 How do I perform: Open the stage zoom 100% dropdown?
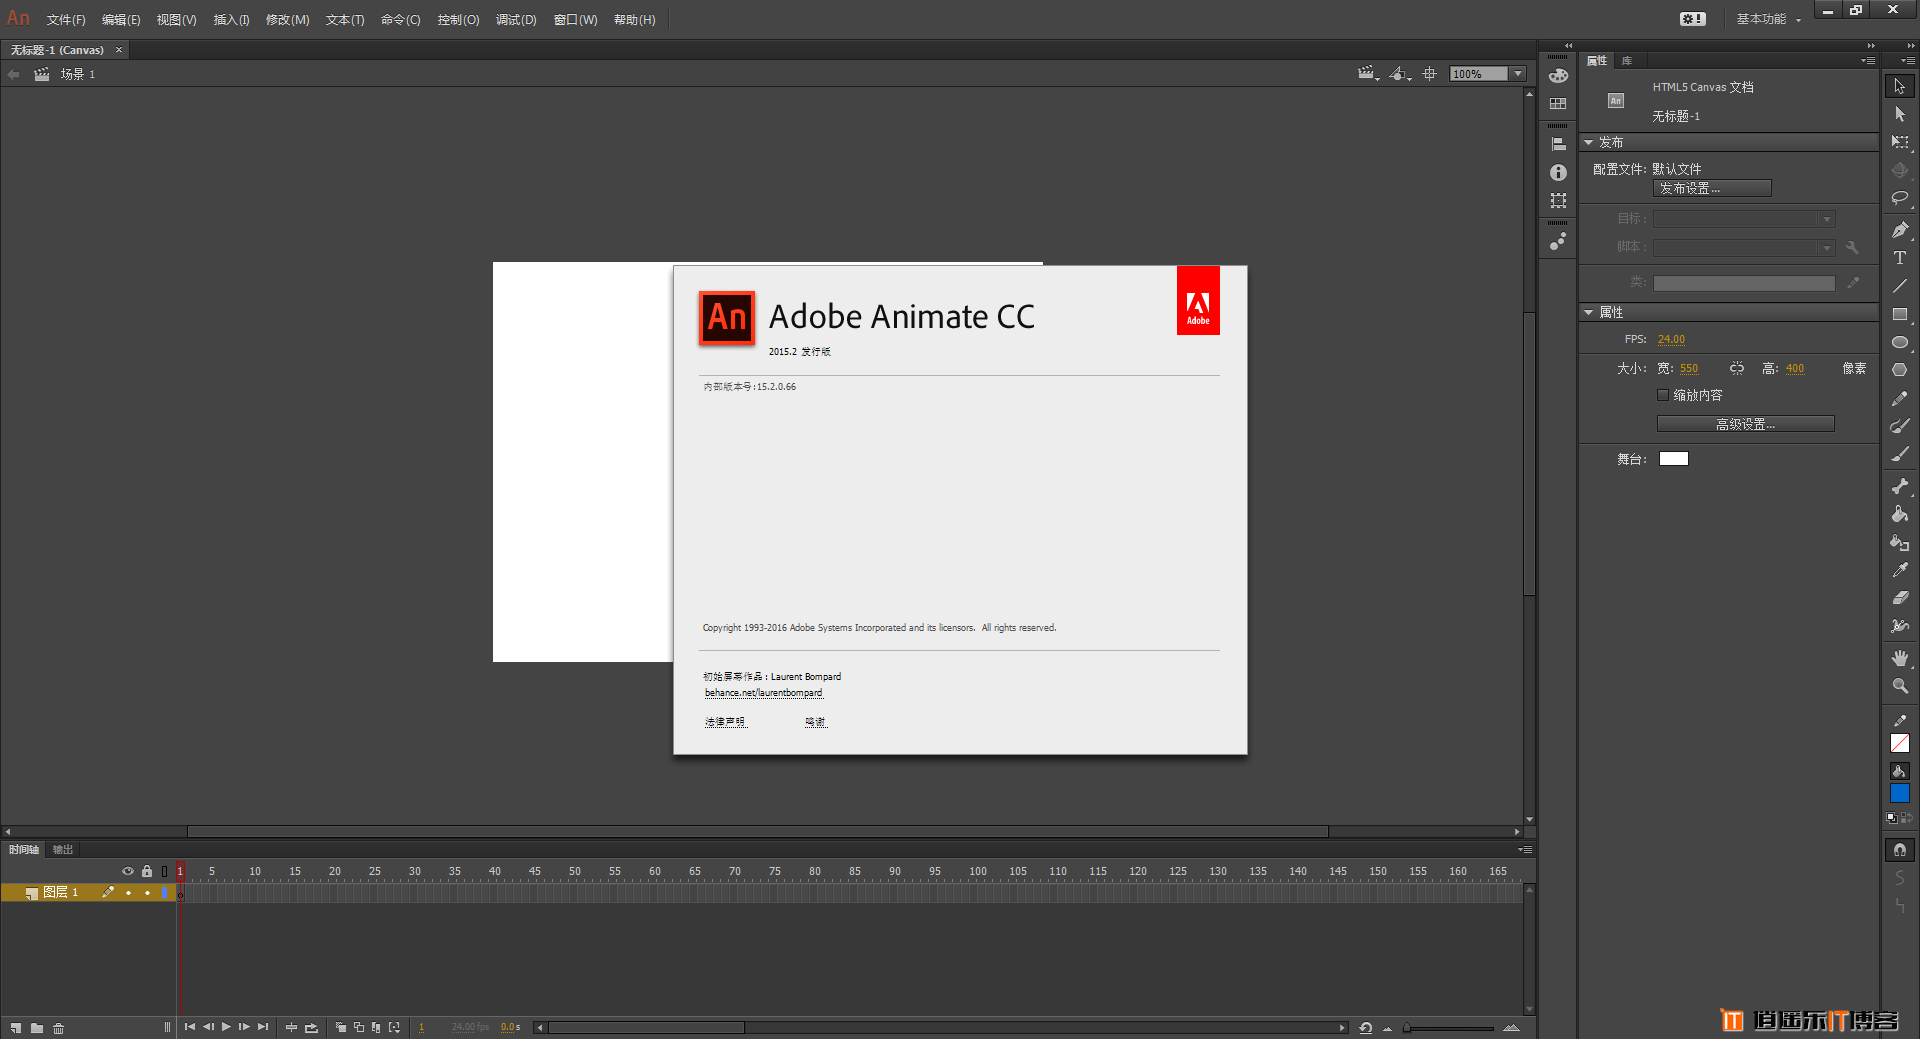[x=1518, y=74]
